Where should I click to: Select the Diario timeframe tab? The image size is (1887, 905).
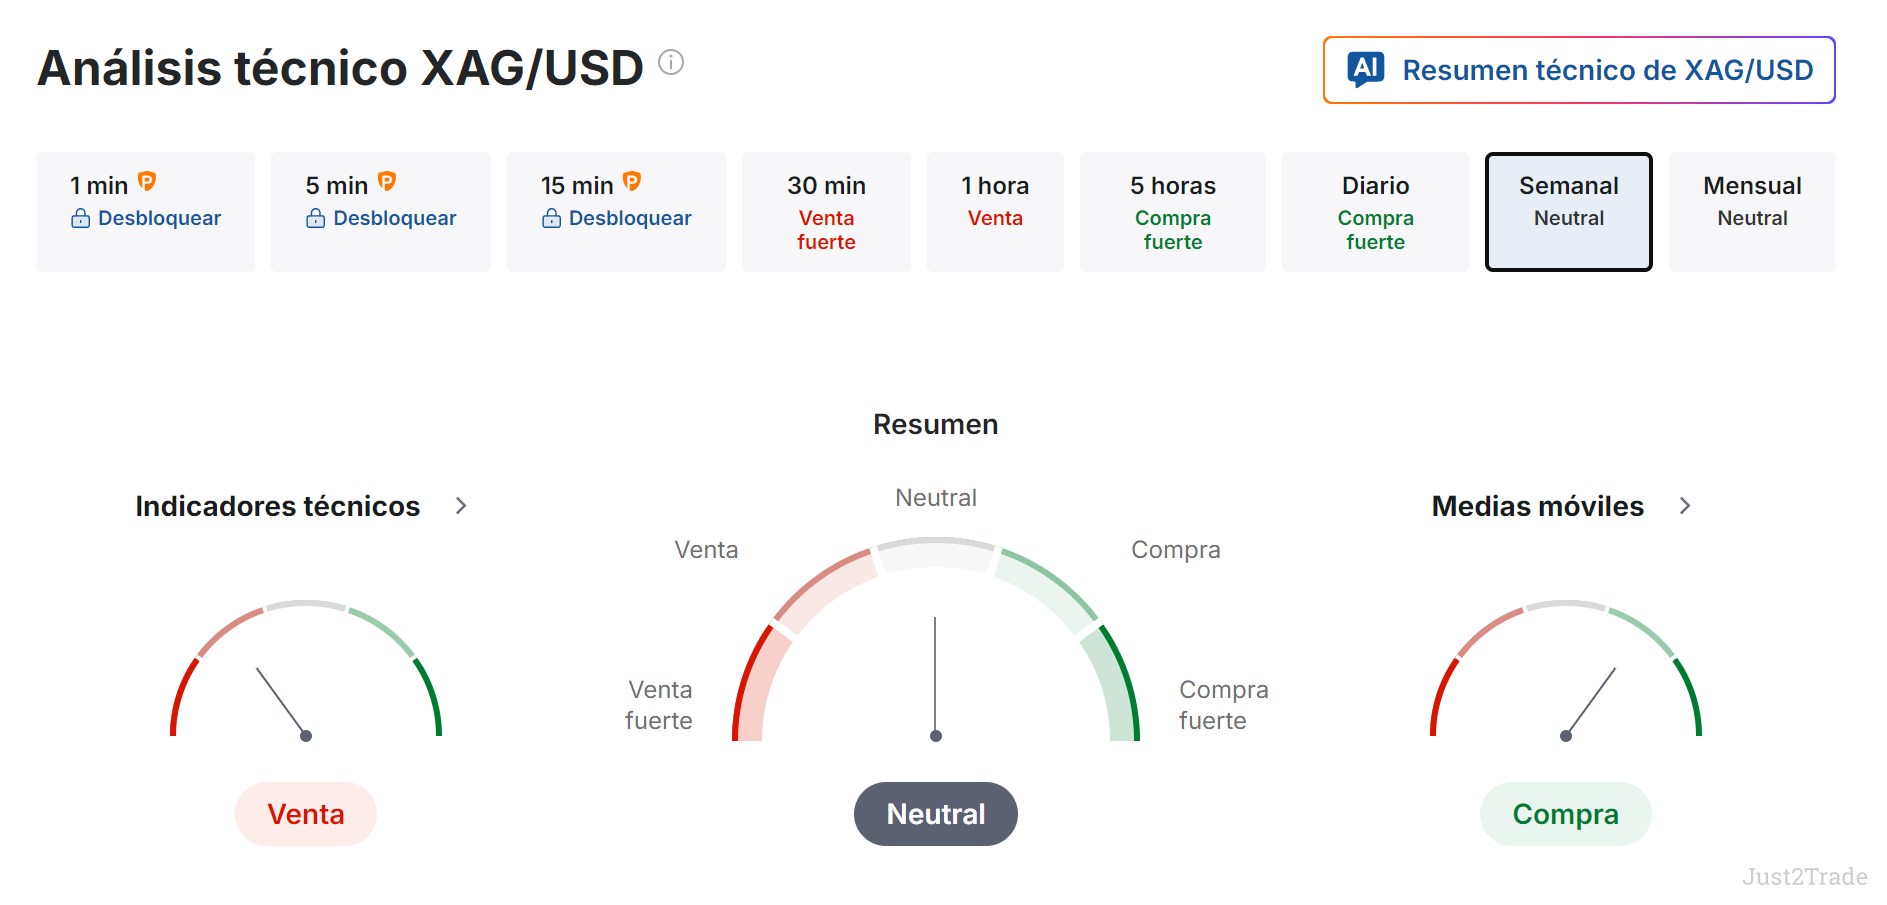click(x=1375, y=212)
